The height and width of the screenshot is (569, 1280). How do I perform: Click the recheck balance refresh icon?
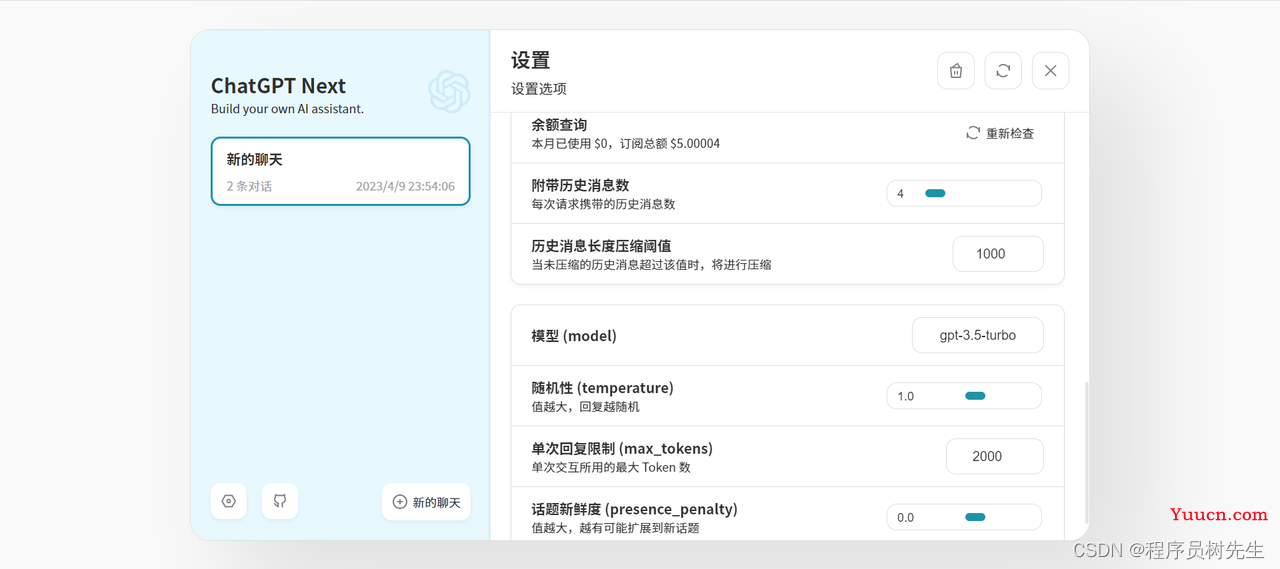(x=973, y=133)
